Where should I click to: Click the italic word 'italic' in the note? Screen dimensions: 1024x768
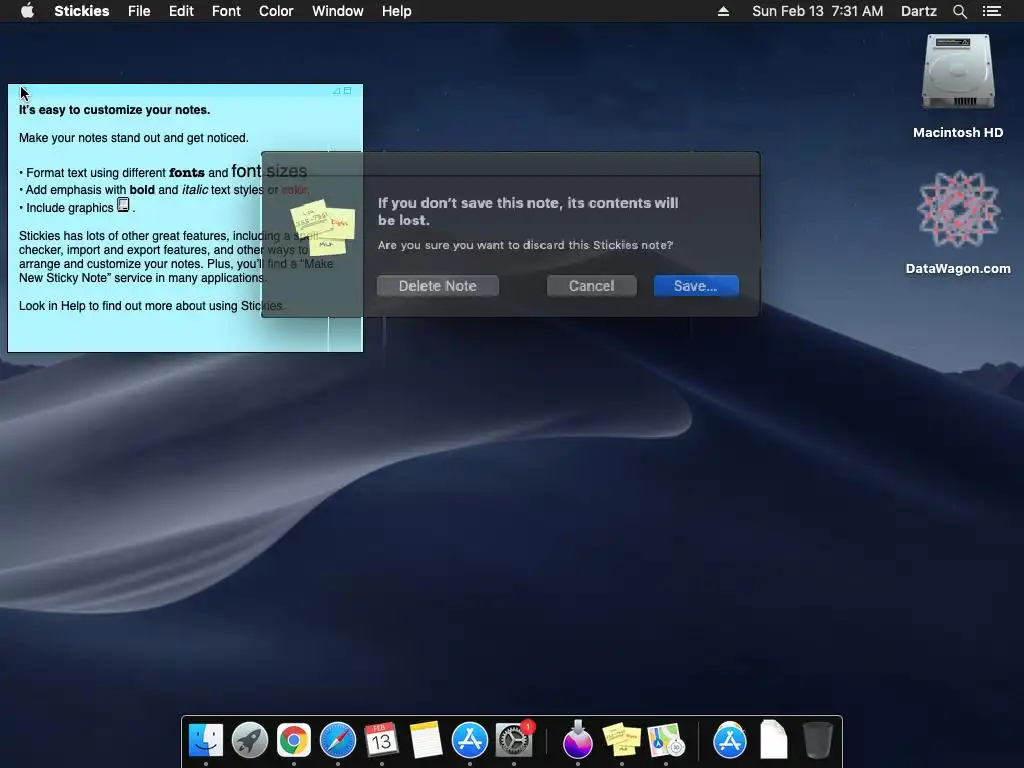(195, 190)
